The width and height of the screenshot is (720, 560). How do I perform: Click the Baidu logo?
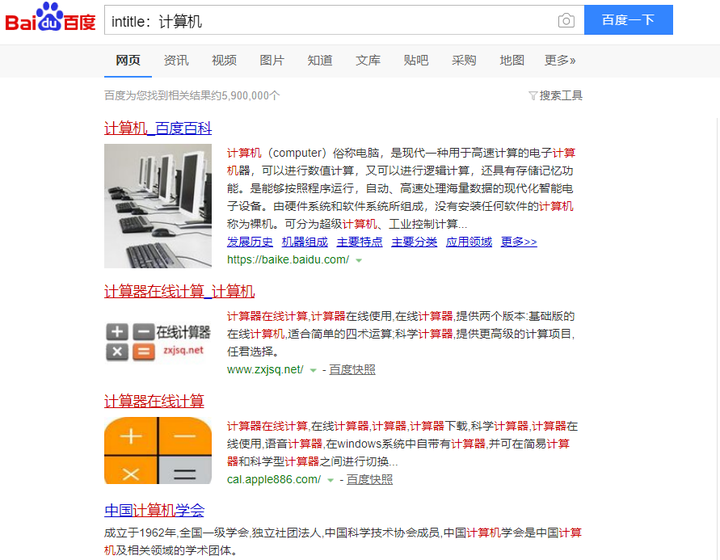(x=50, y=17)
